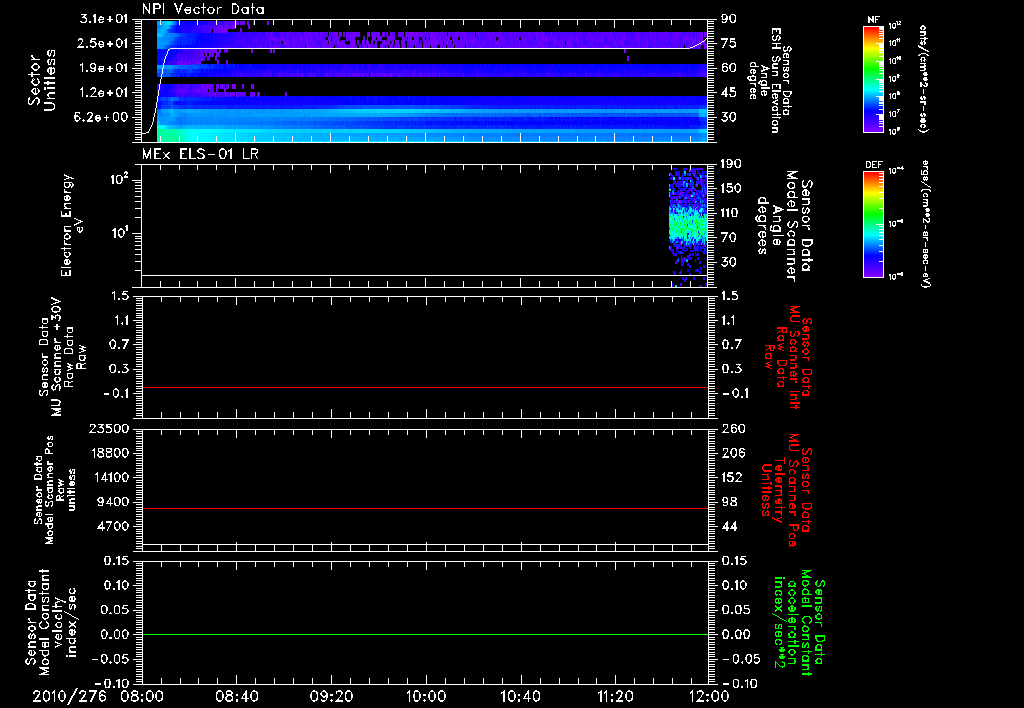Click the red 'MU Scanner Int' axis title

coord(788,357)
